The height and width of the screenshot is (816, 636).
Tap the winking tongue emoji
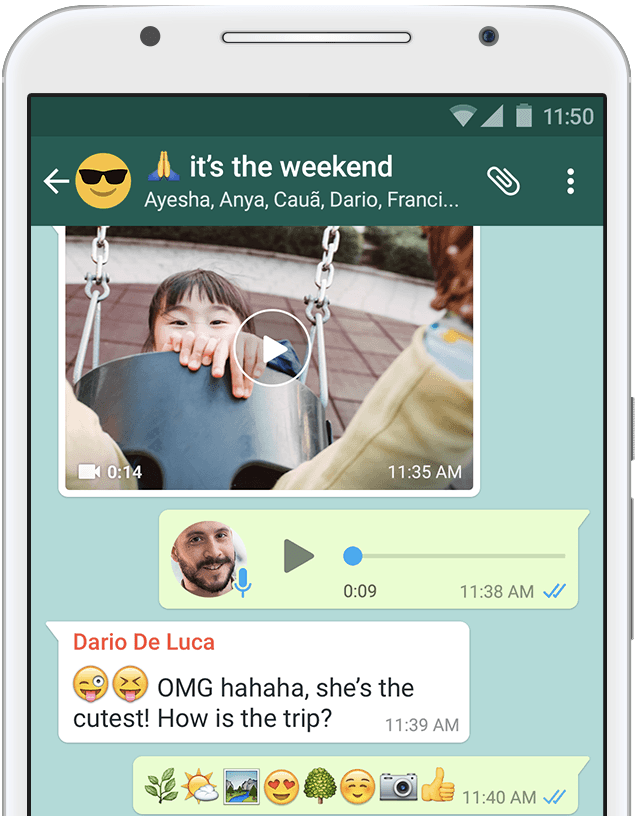point(91,684)
